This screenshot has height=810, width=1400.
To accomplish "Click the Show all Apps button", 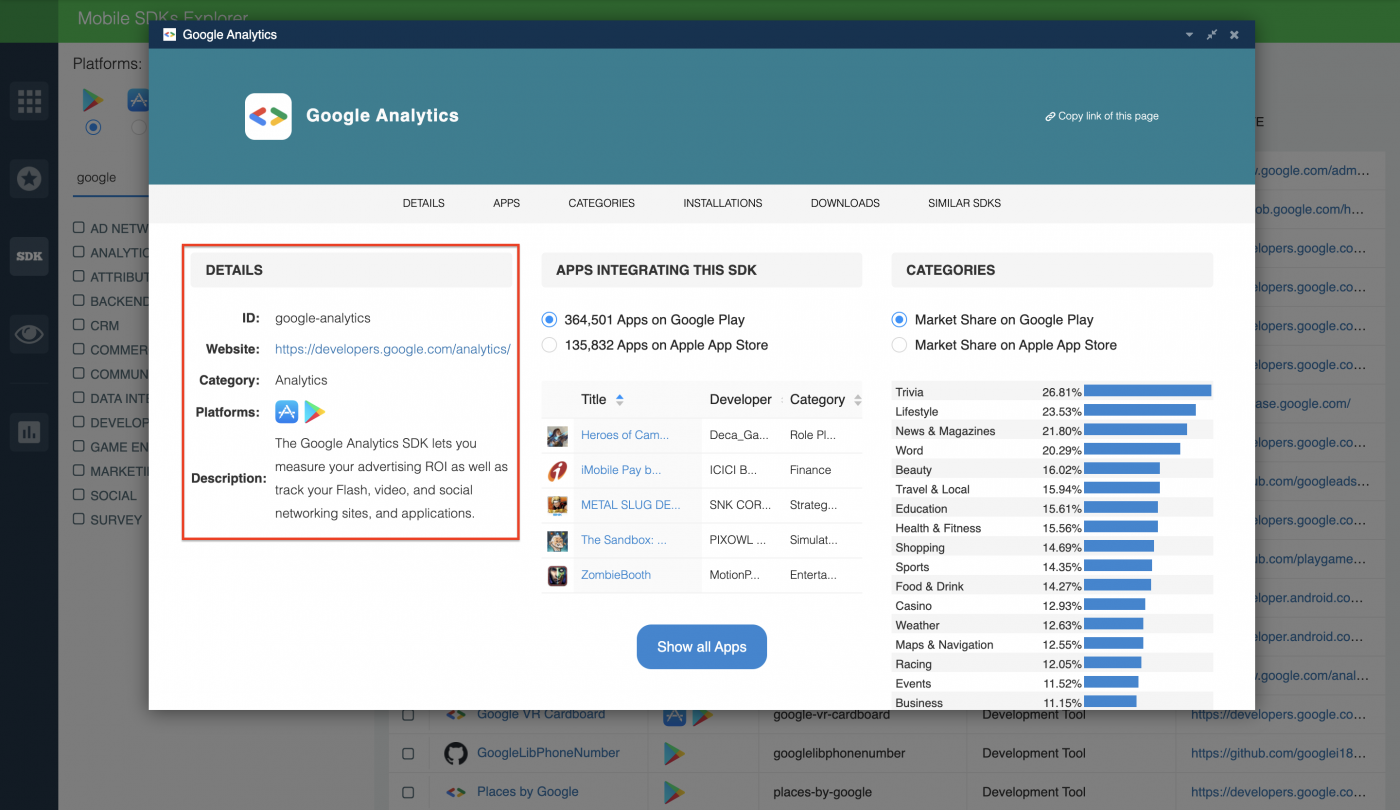I will tap(702, 647).
